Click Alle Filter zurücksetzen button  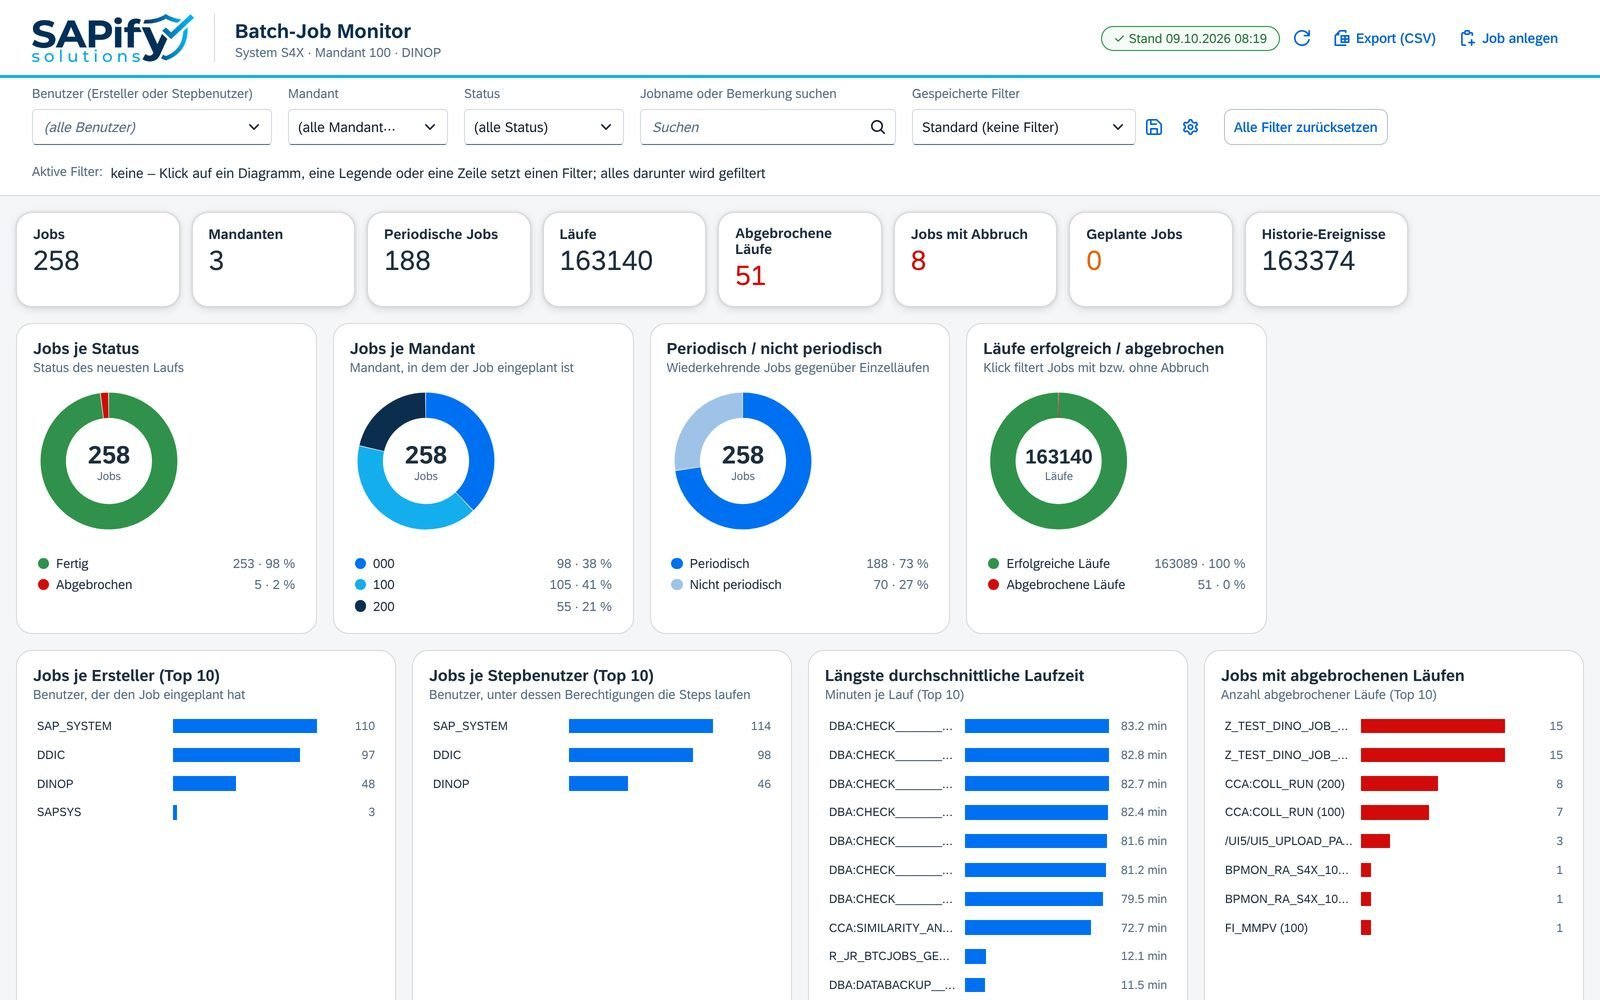1305,127
